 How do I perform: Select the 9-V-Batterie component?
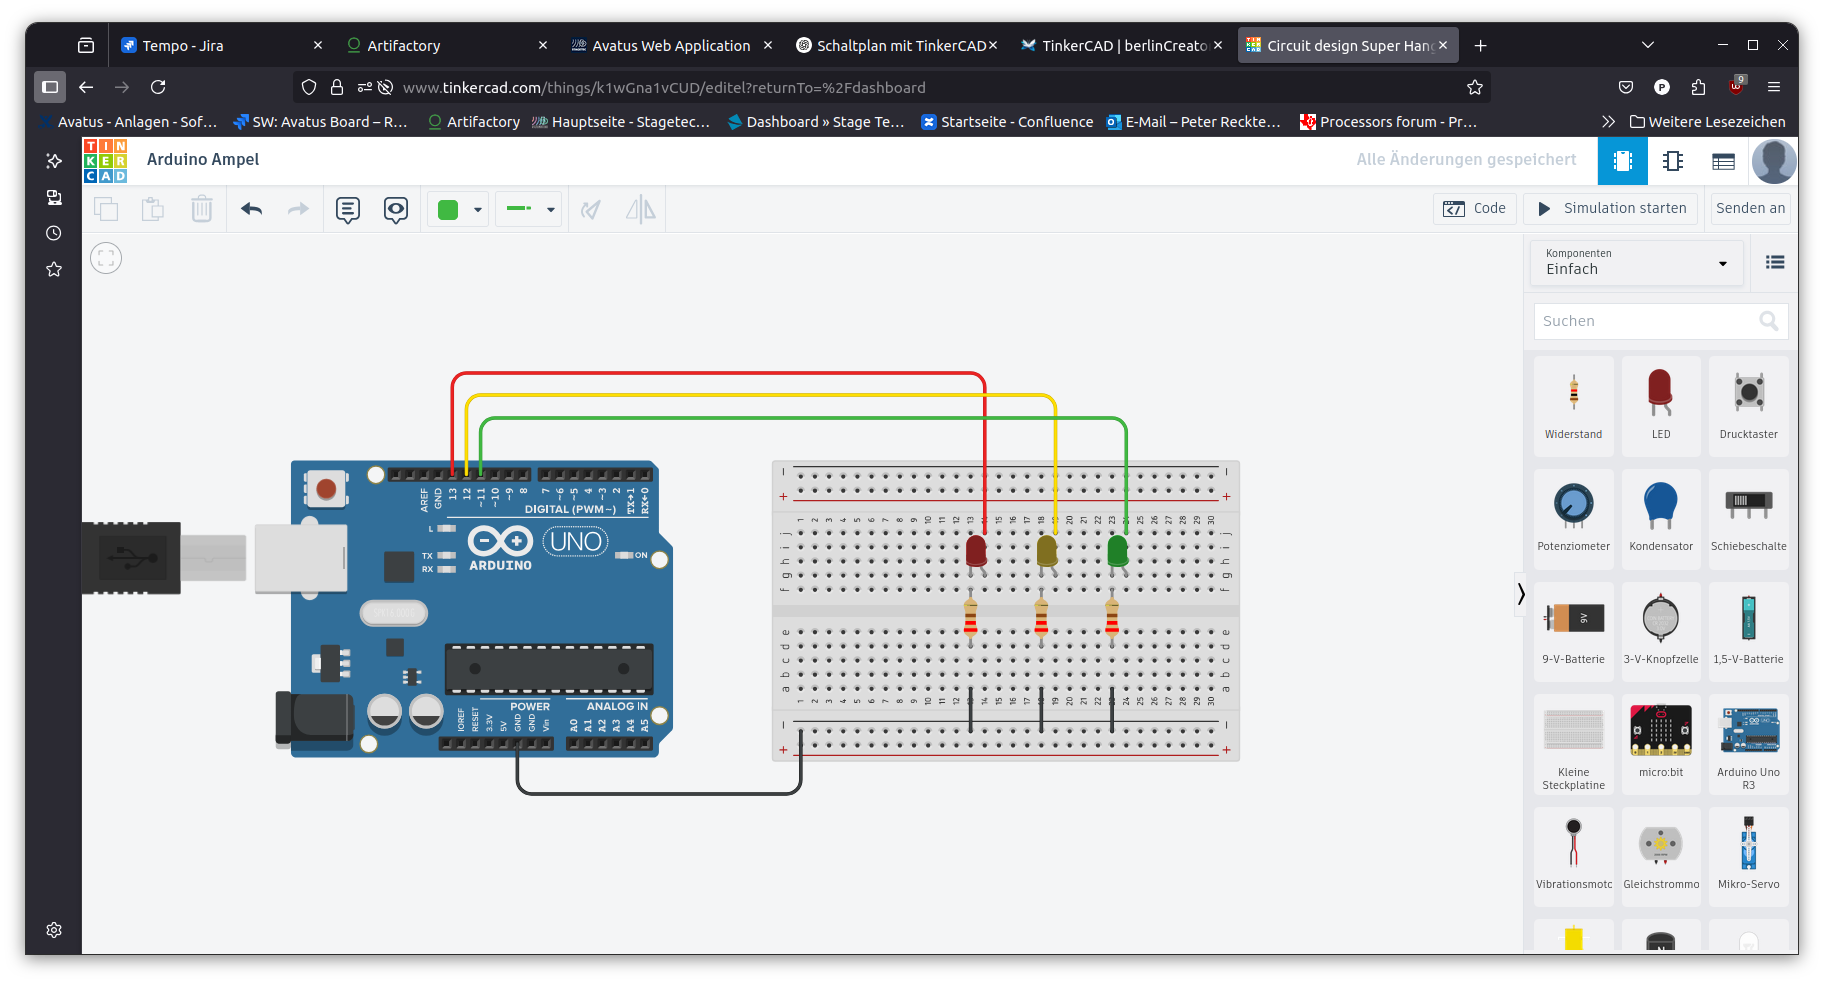(1573, 631)
